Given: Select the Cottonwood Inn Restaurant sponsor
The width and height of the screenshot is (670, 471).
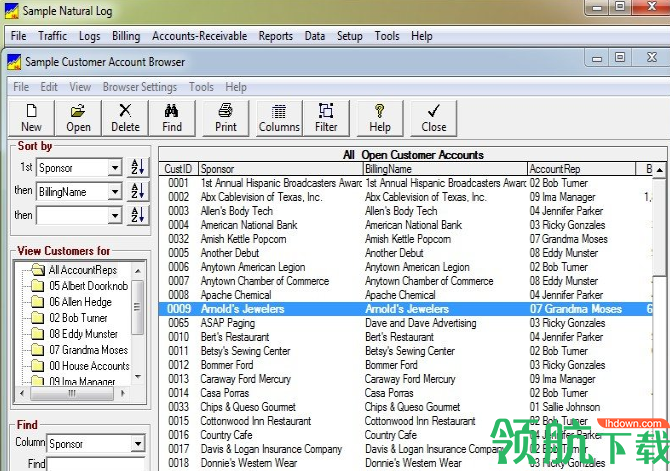Looking at the screenshot, I should tap(256, 421).
